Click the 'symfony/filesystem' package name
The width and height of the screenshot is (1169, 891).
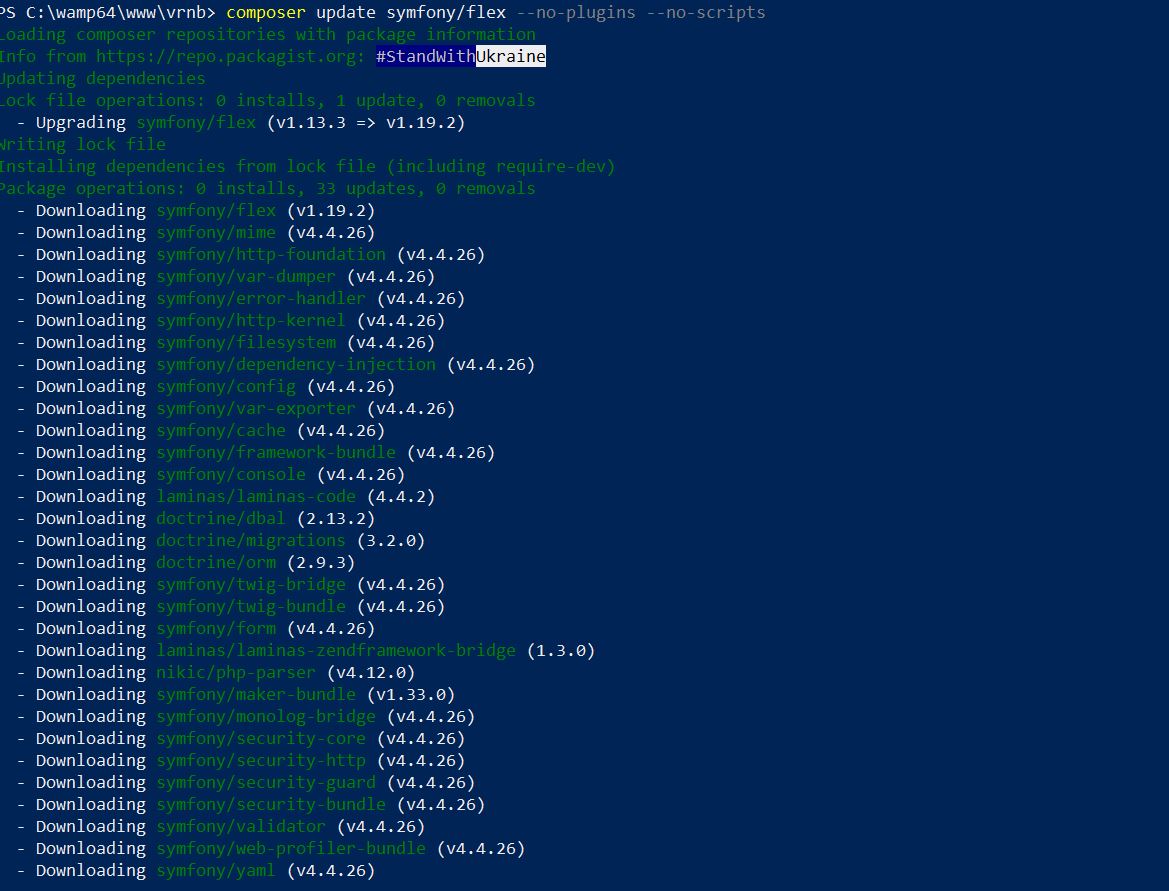click(246, 342)
